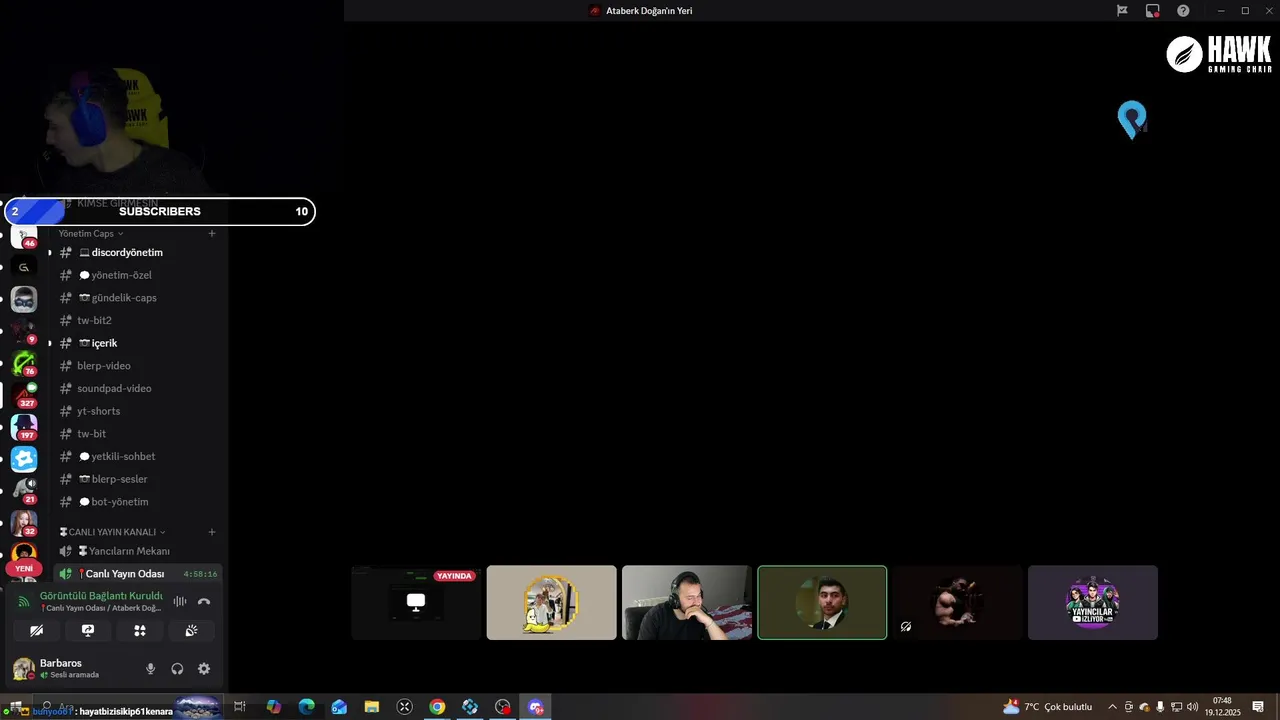Image resolution: width=1280 pixels, height=720 pixels.
Task: Open the gündelik-caps channel
Action: pyautogui.click(x=138, y=298)
